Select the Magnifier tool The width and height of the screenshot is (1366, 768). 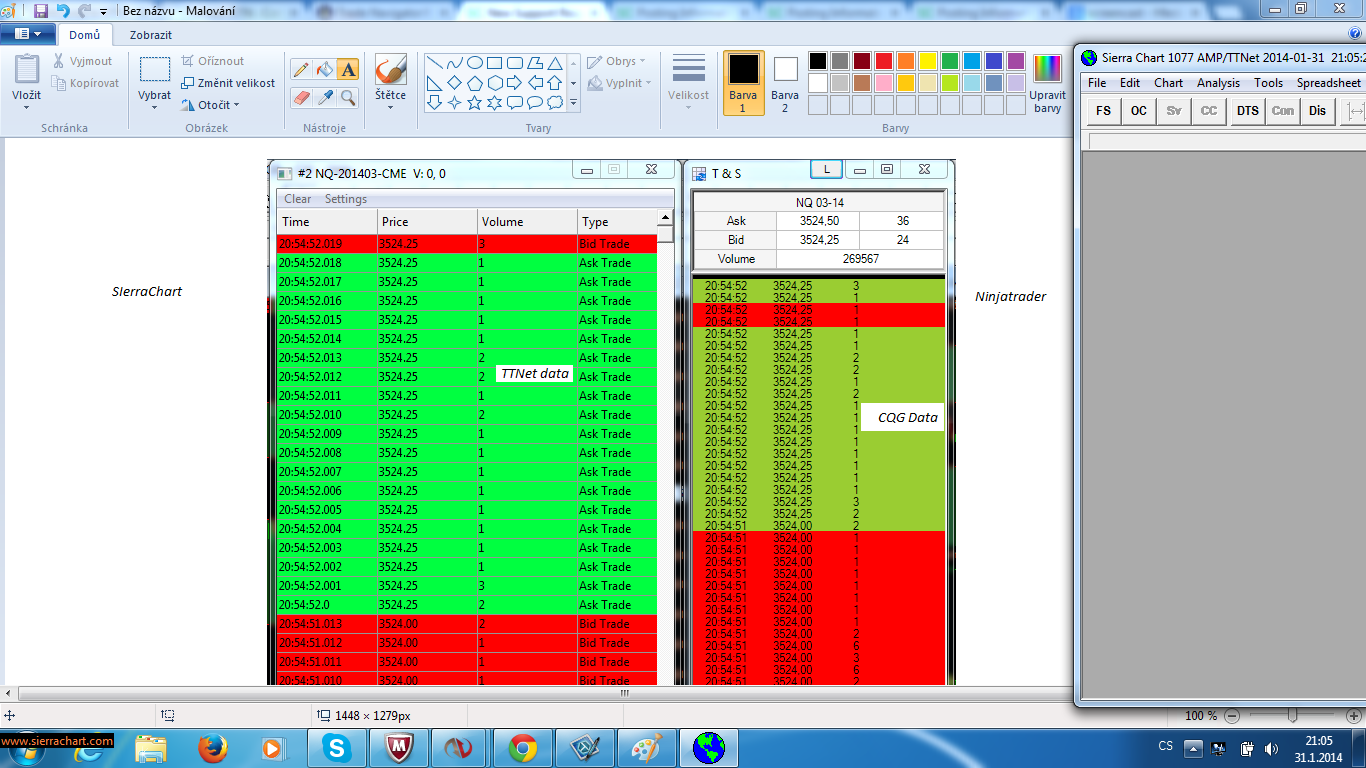click(x=348, y=97)
